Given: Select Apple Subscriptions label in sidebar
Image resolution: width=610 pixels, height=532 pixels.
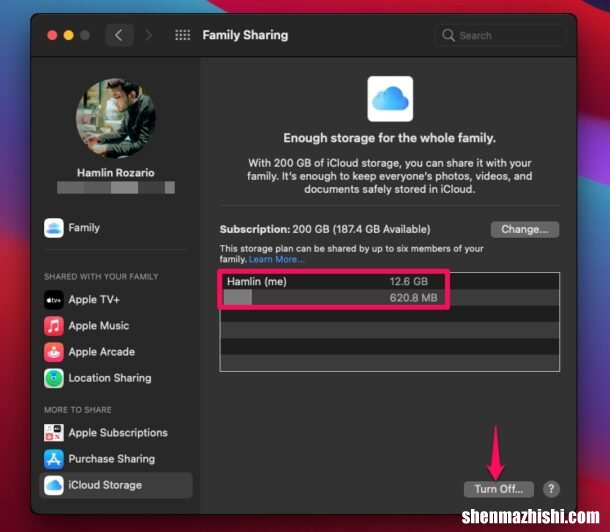Looking at the screenshot, I should 118,433.
